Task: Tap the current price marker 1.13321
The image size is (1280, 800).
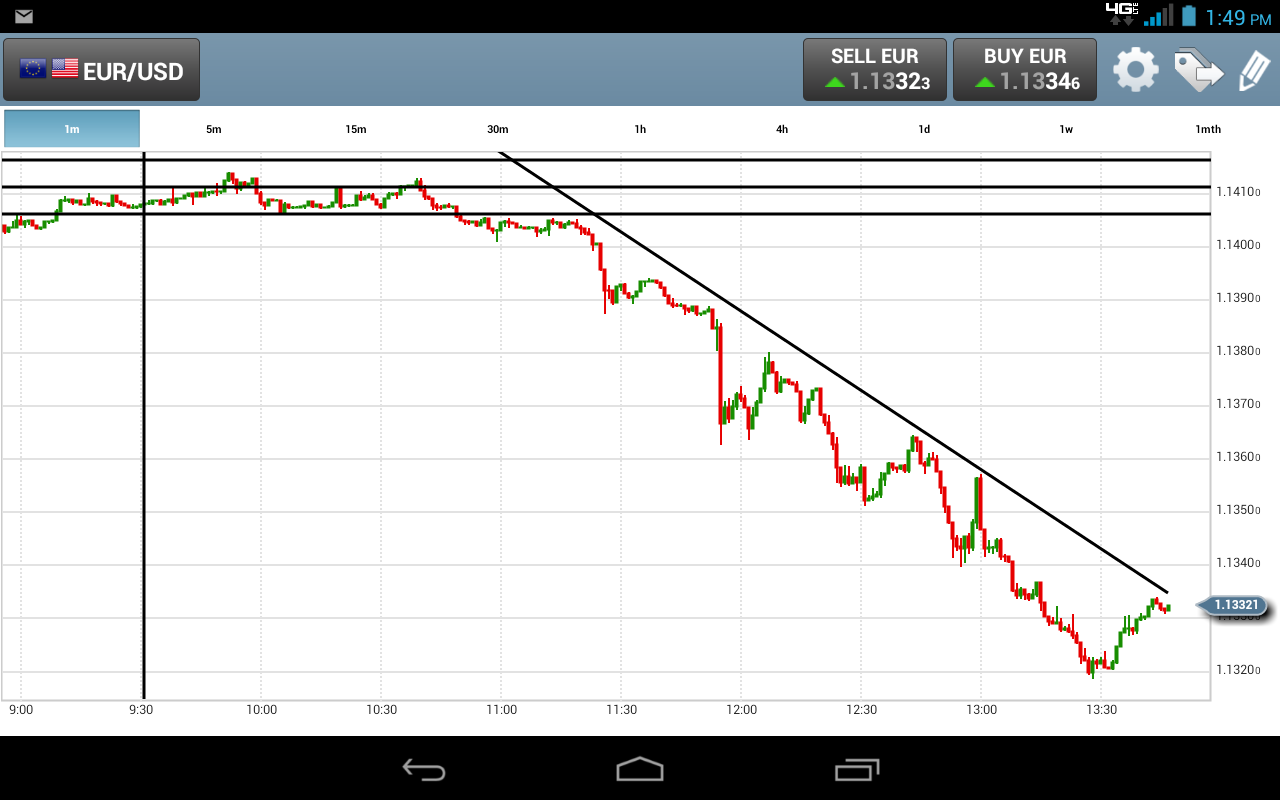Action: 1234,605
